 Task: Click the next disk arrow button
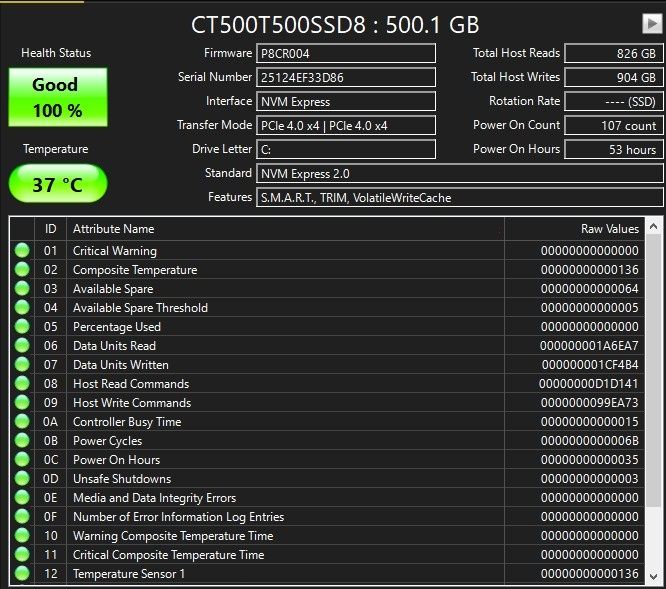(x=652, y=23)
